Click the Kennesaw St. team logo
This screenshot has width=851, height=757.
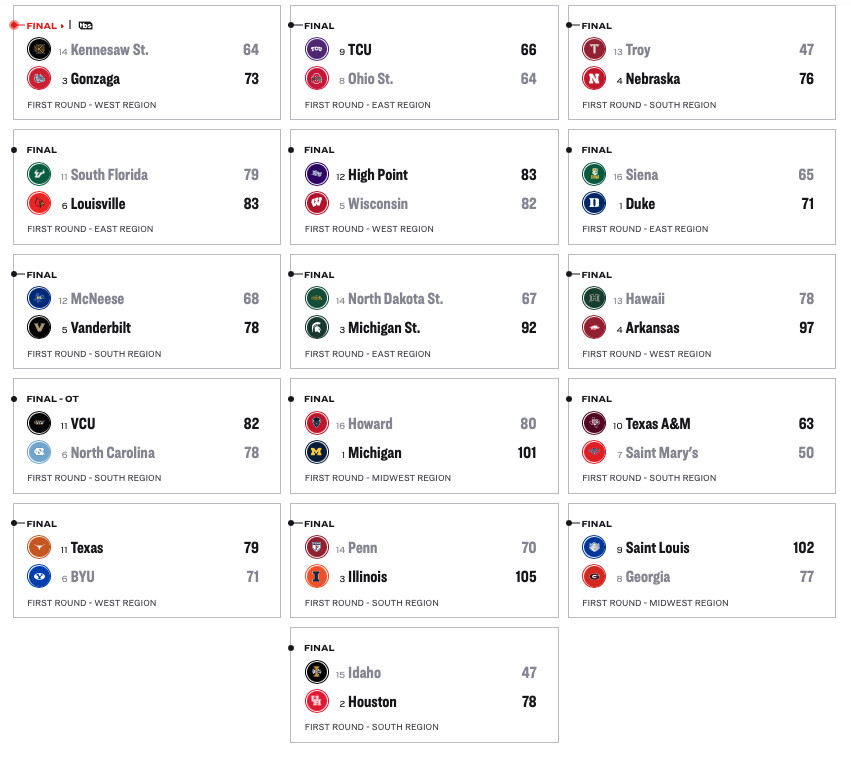pos(40,50)
